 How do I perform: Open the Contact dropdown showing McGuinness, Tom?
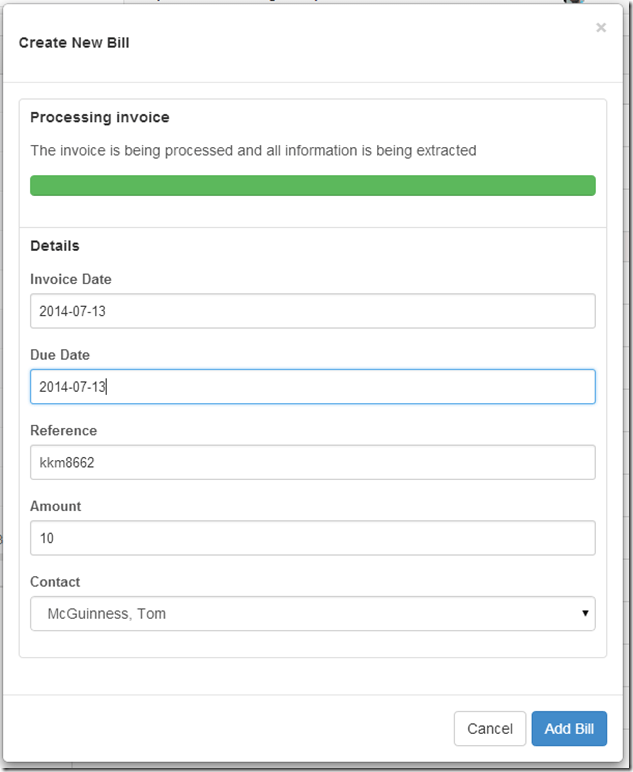point(312,614)
